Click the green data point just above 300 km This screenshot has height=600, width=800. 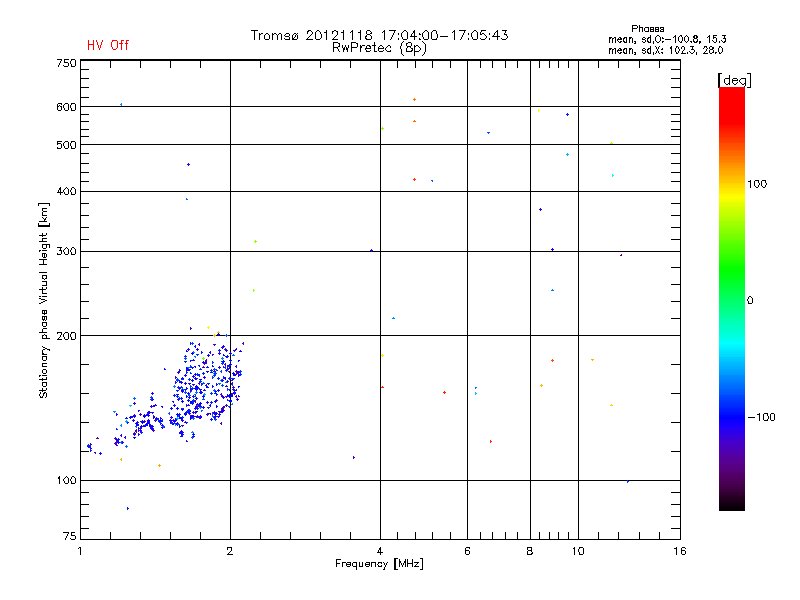255,241
